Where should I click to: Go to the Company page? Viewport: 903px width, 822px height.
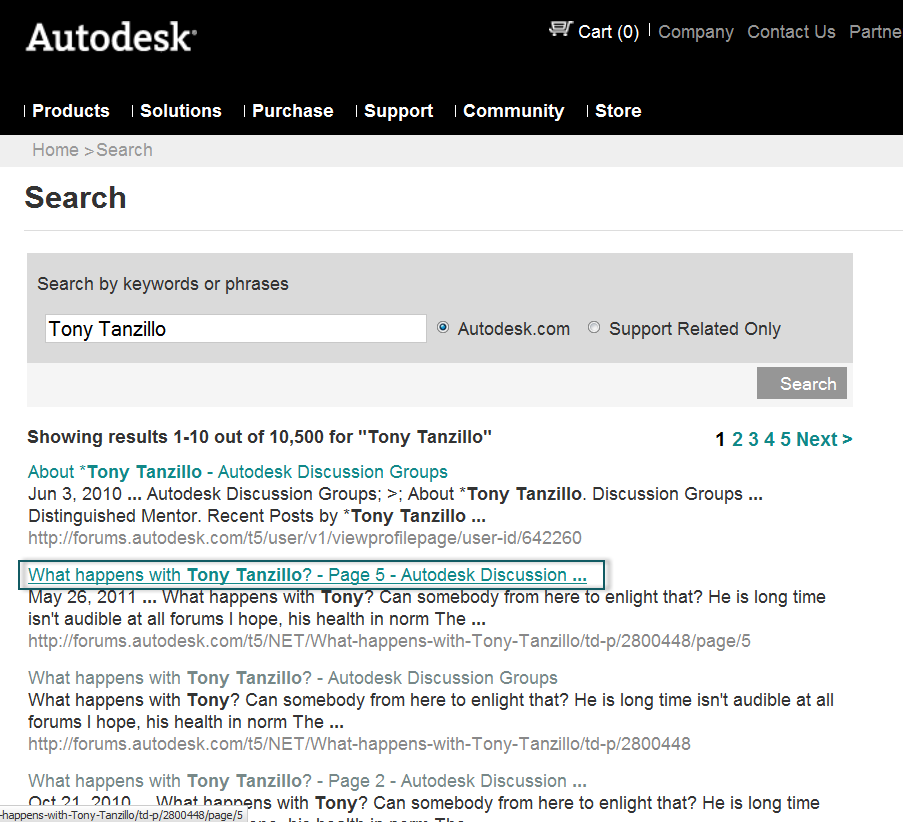coord(696,32)
